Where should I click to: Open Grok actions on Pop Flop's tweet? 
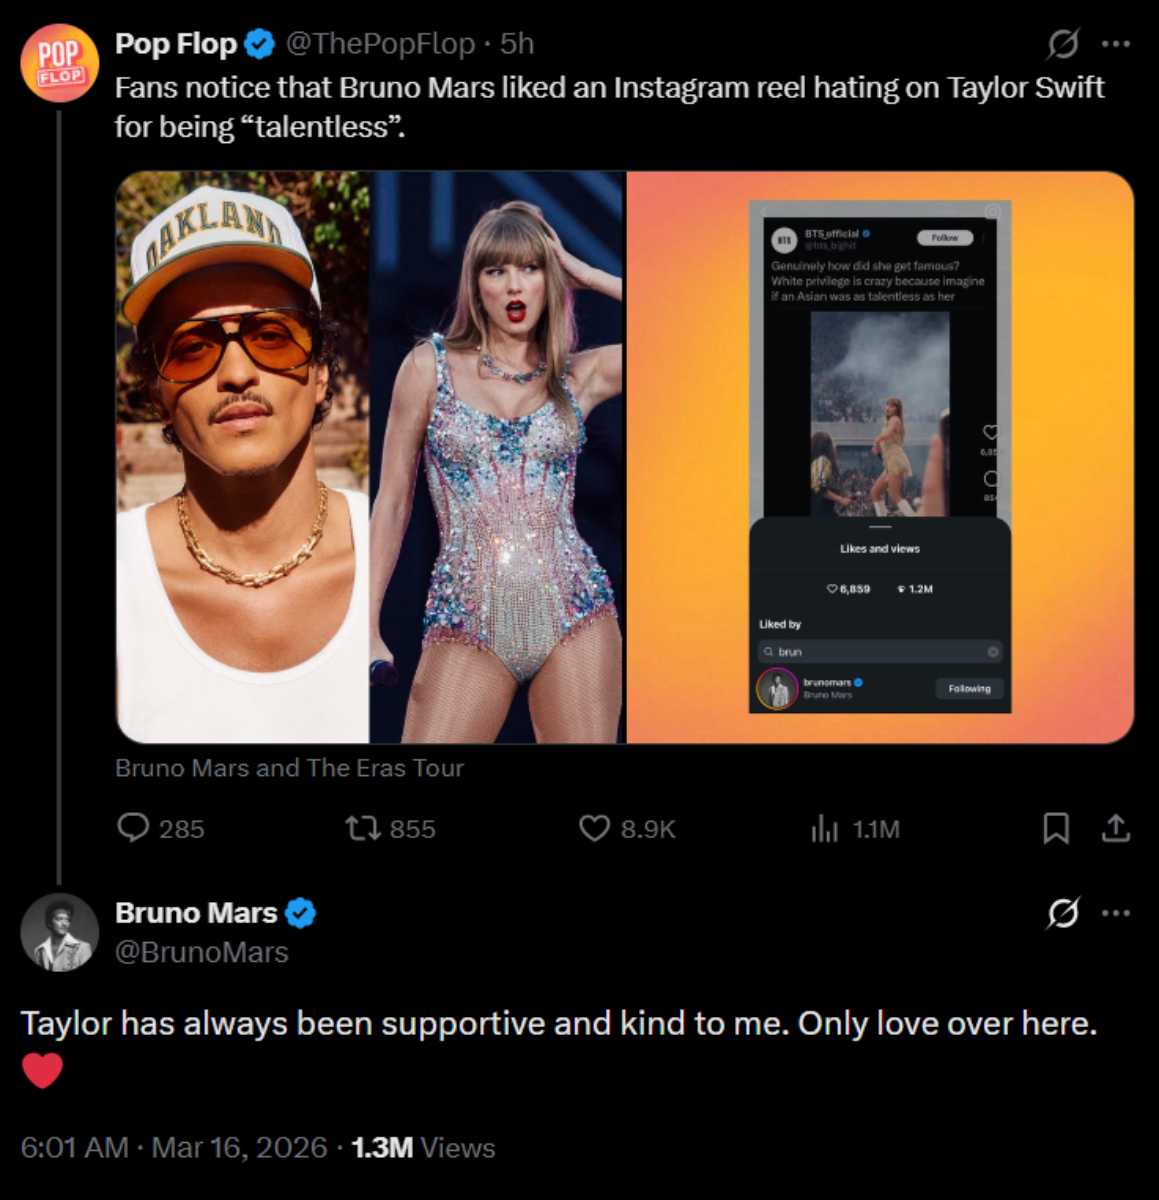click(1065, 42)
